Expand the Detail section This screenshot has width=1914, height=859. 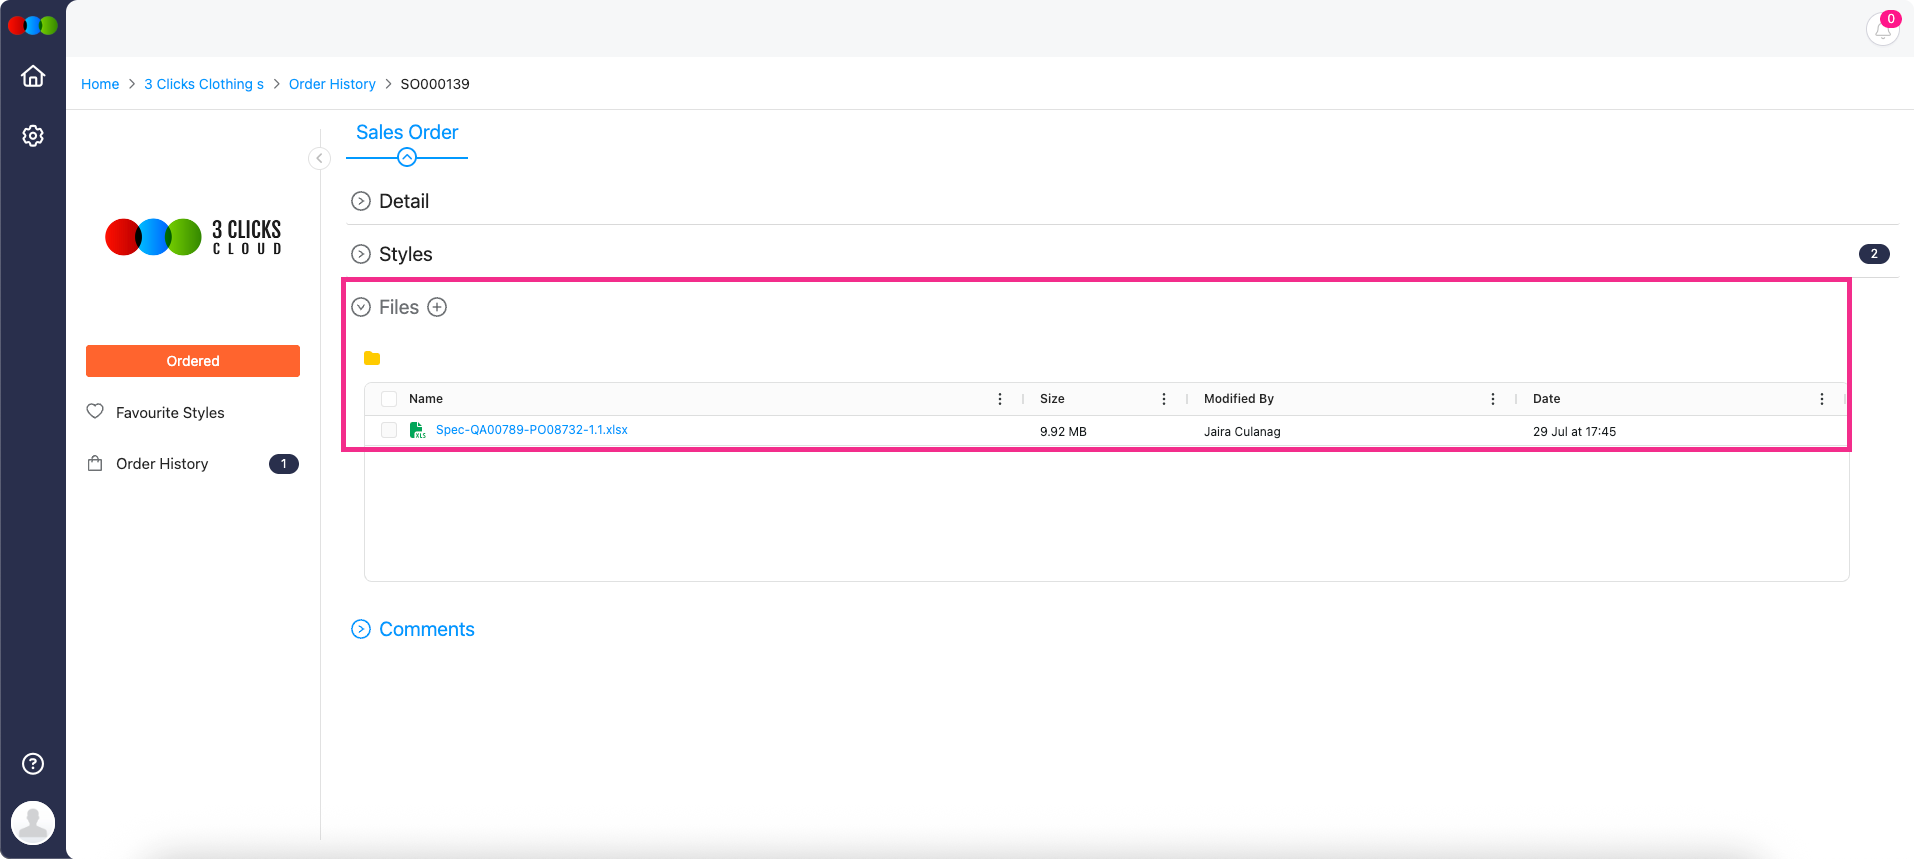click(x=361, y=201)
